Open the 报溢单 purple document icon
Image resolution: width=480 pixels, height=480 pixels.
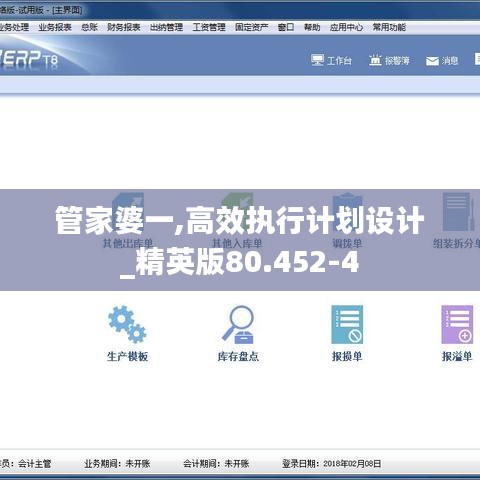point(457,324)
